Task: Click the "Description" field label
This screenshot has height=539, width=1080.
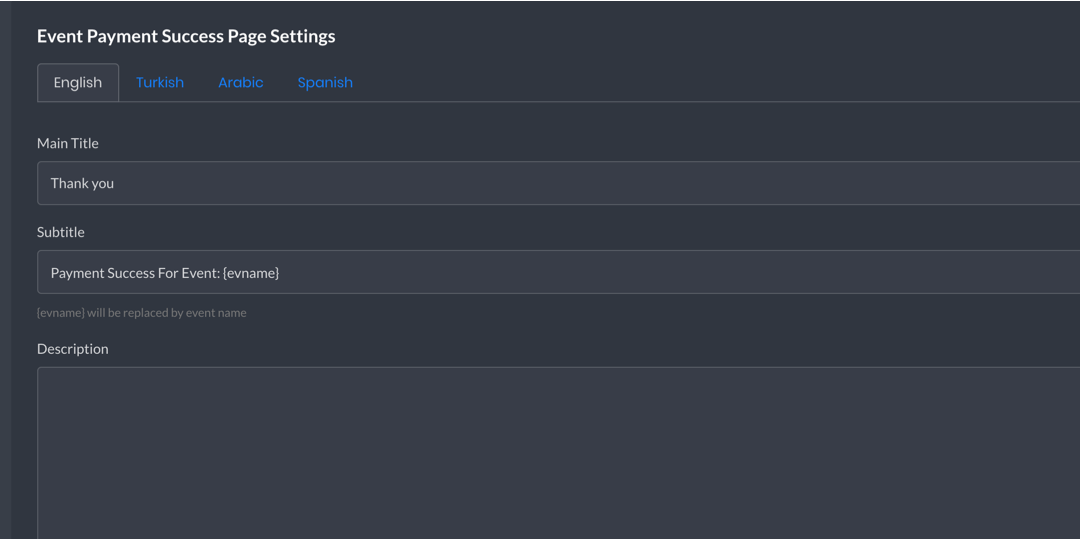Action: coord(72,349)
